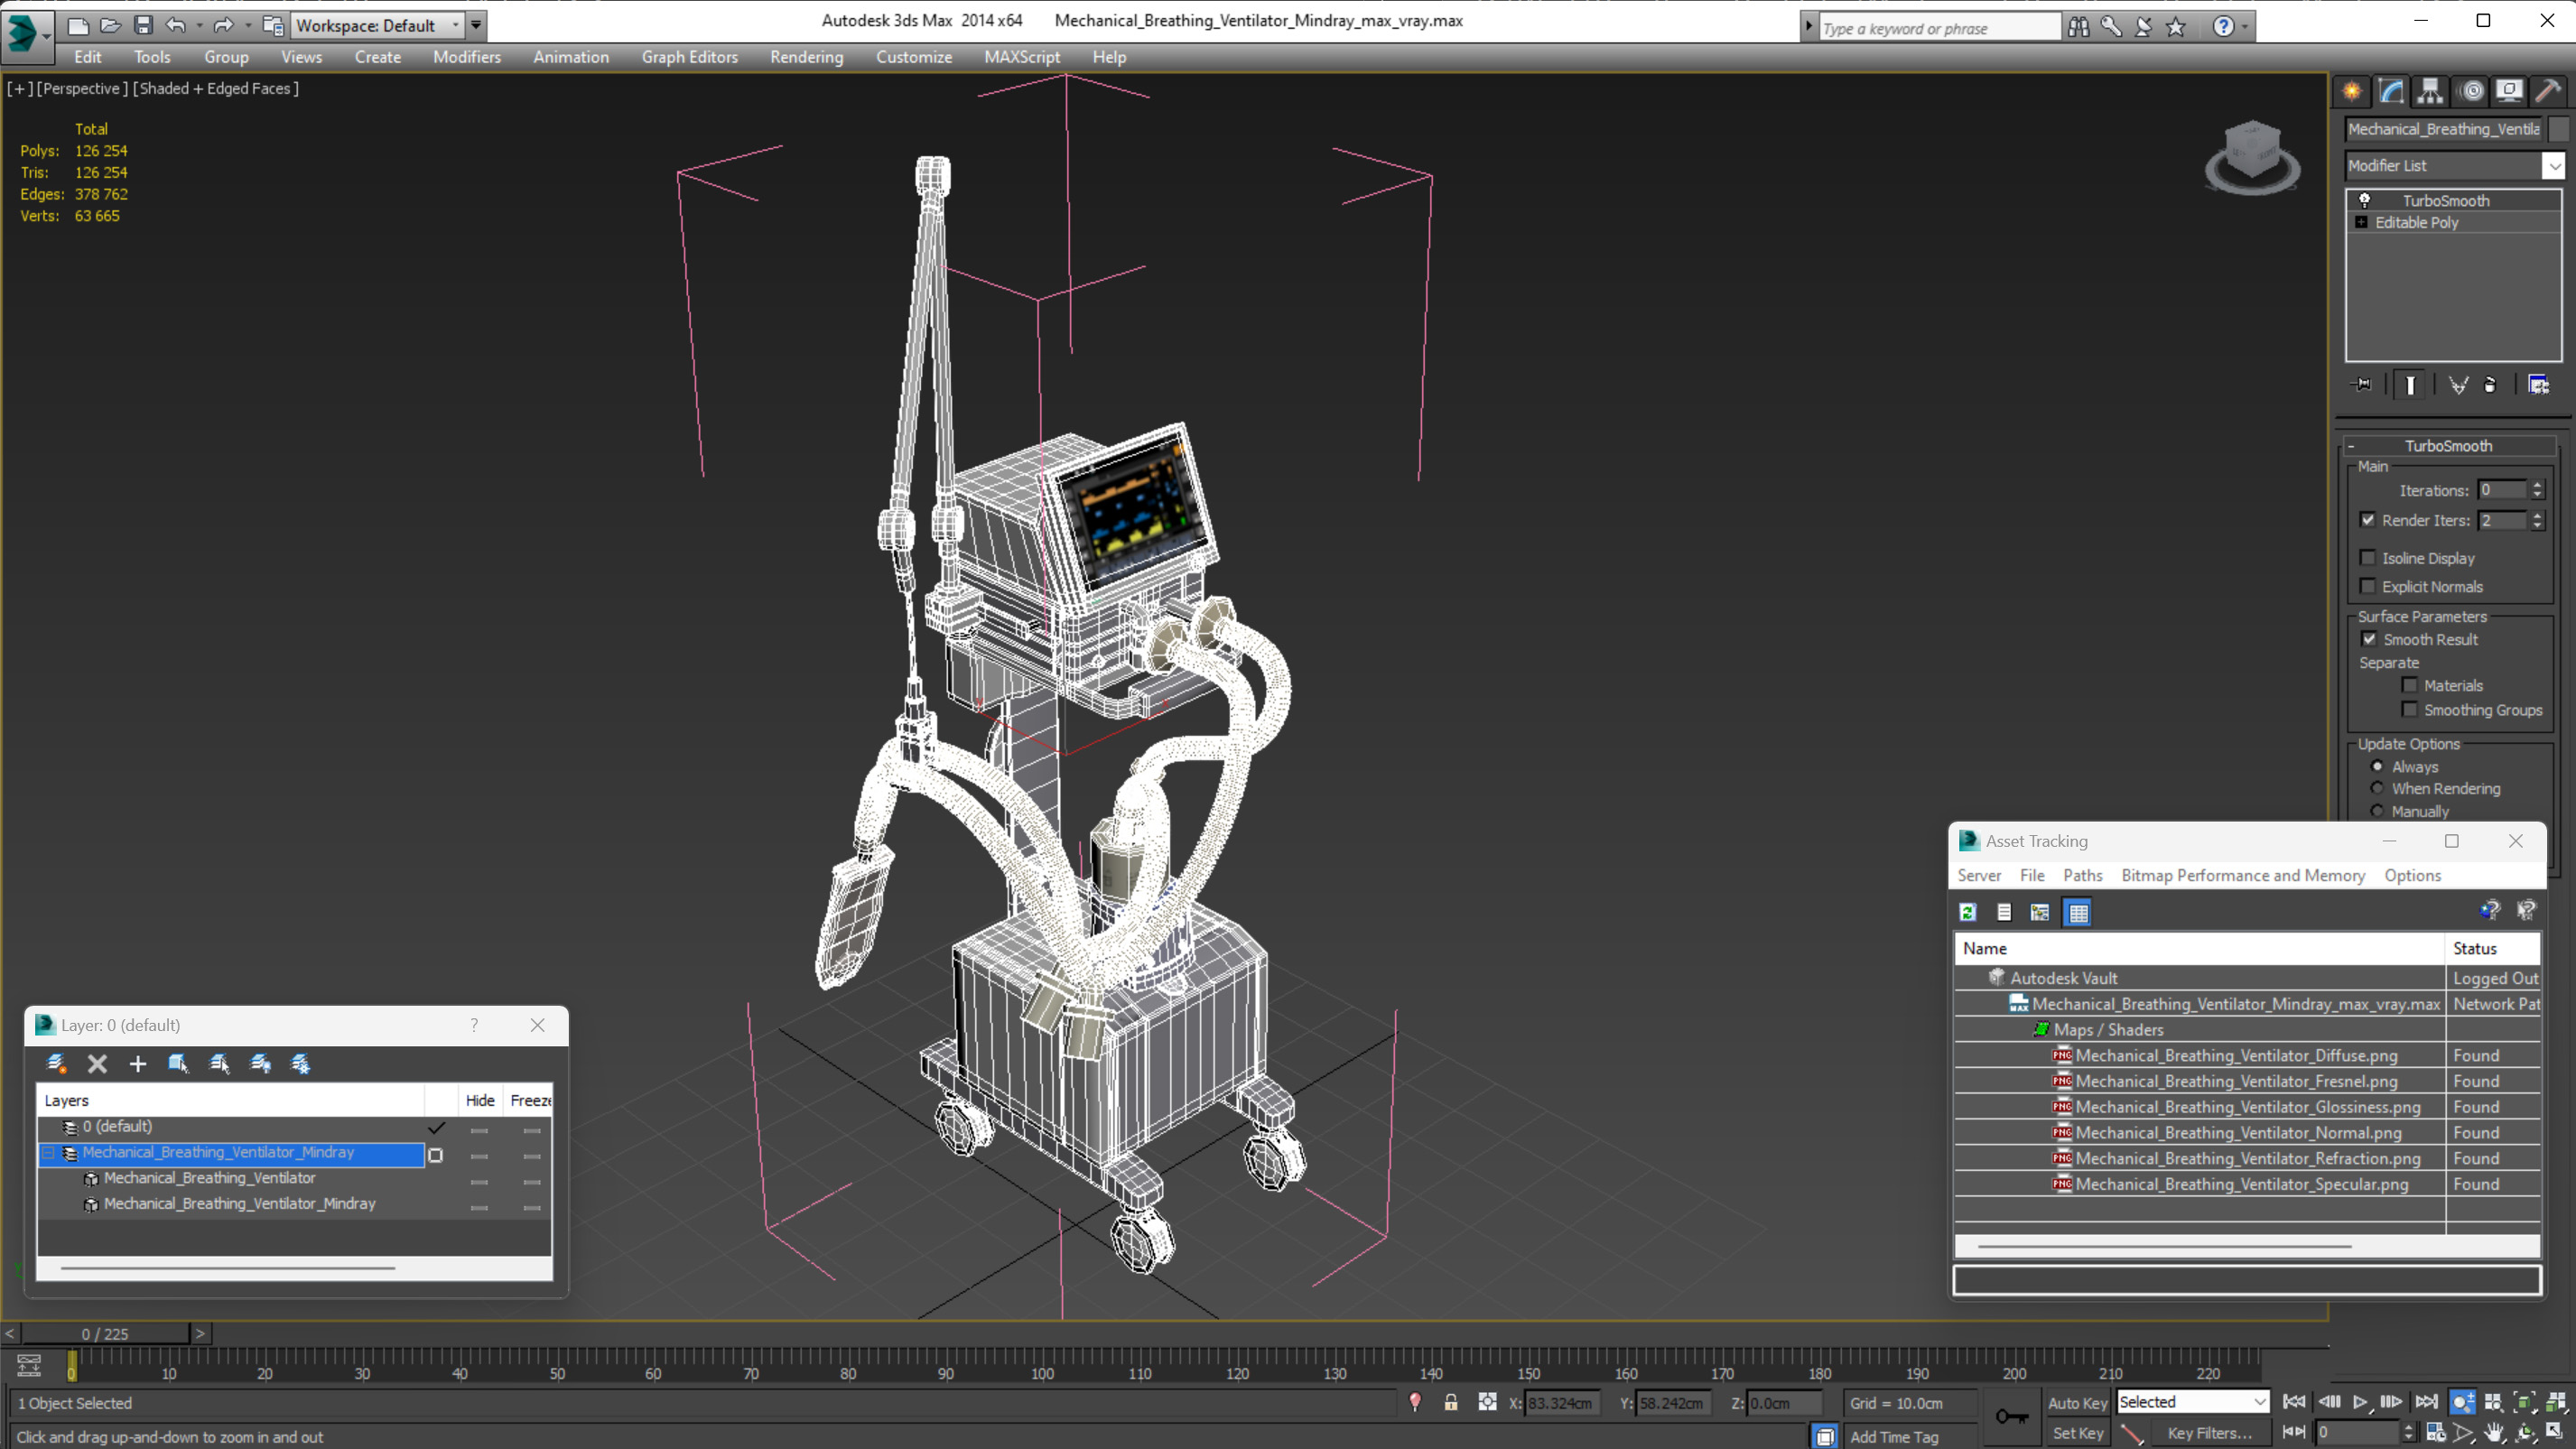Image resolution: width=2576 pixels, height=1449 pixels.
Task: Select the When Rendering update option
Action: pos(2377,788)
